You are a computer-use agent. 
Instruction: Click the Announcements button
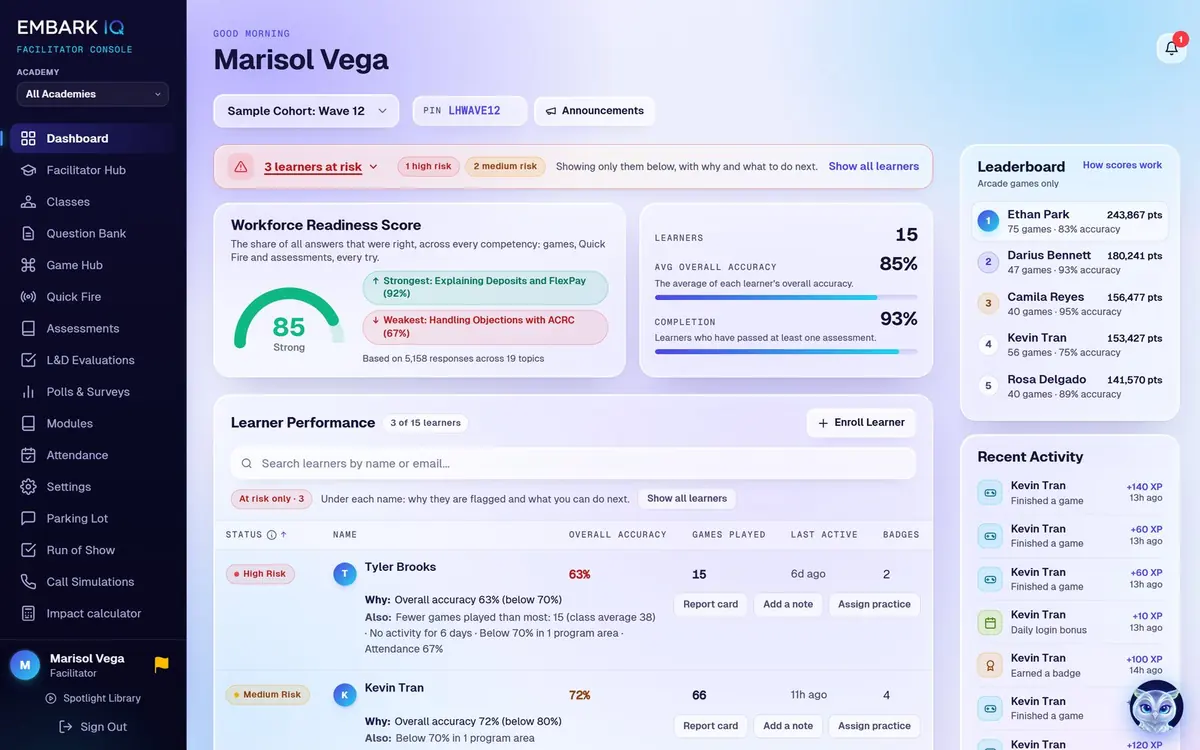[594, 111]
